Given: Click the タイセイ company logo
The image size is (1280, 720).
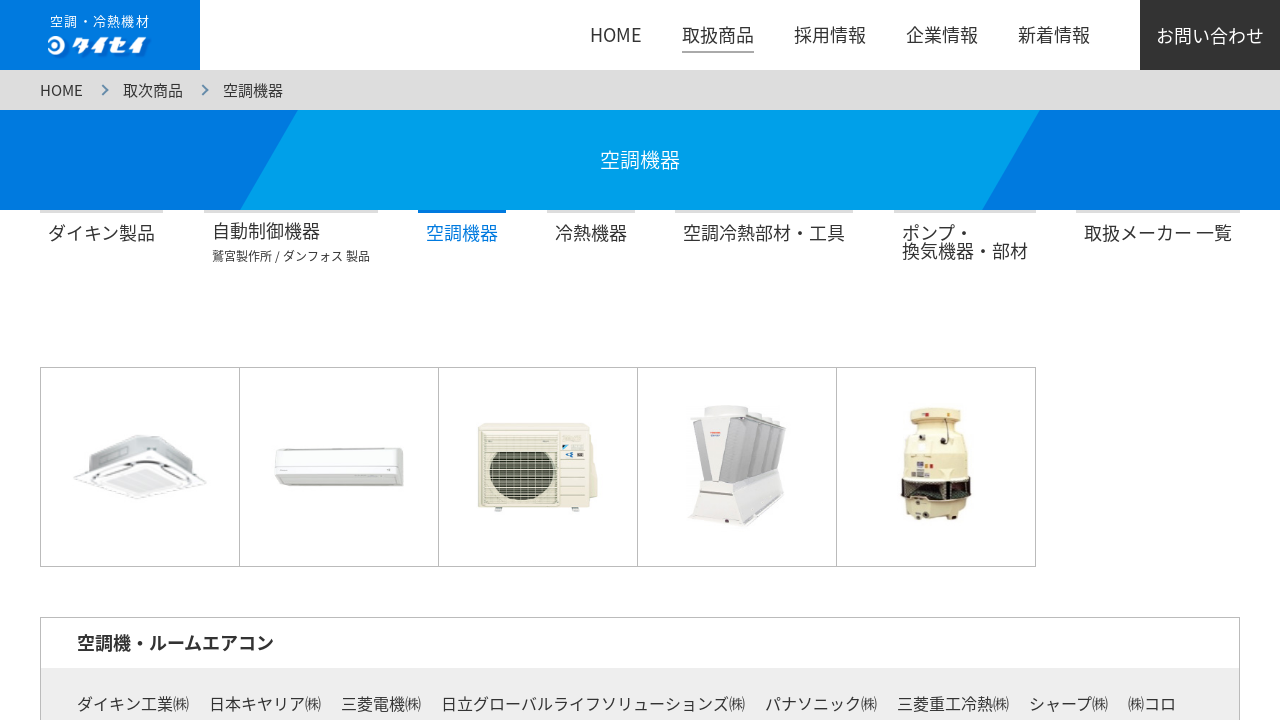Looking at the screenshot, I should (x=100, y=35).
